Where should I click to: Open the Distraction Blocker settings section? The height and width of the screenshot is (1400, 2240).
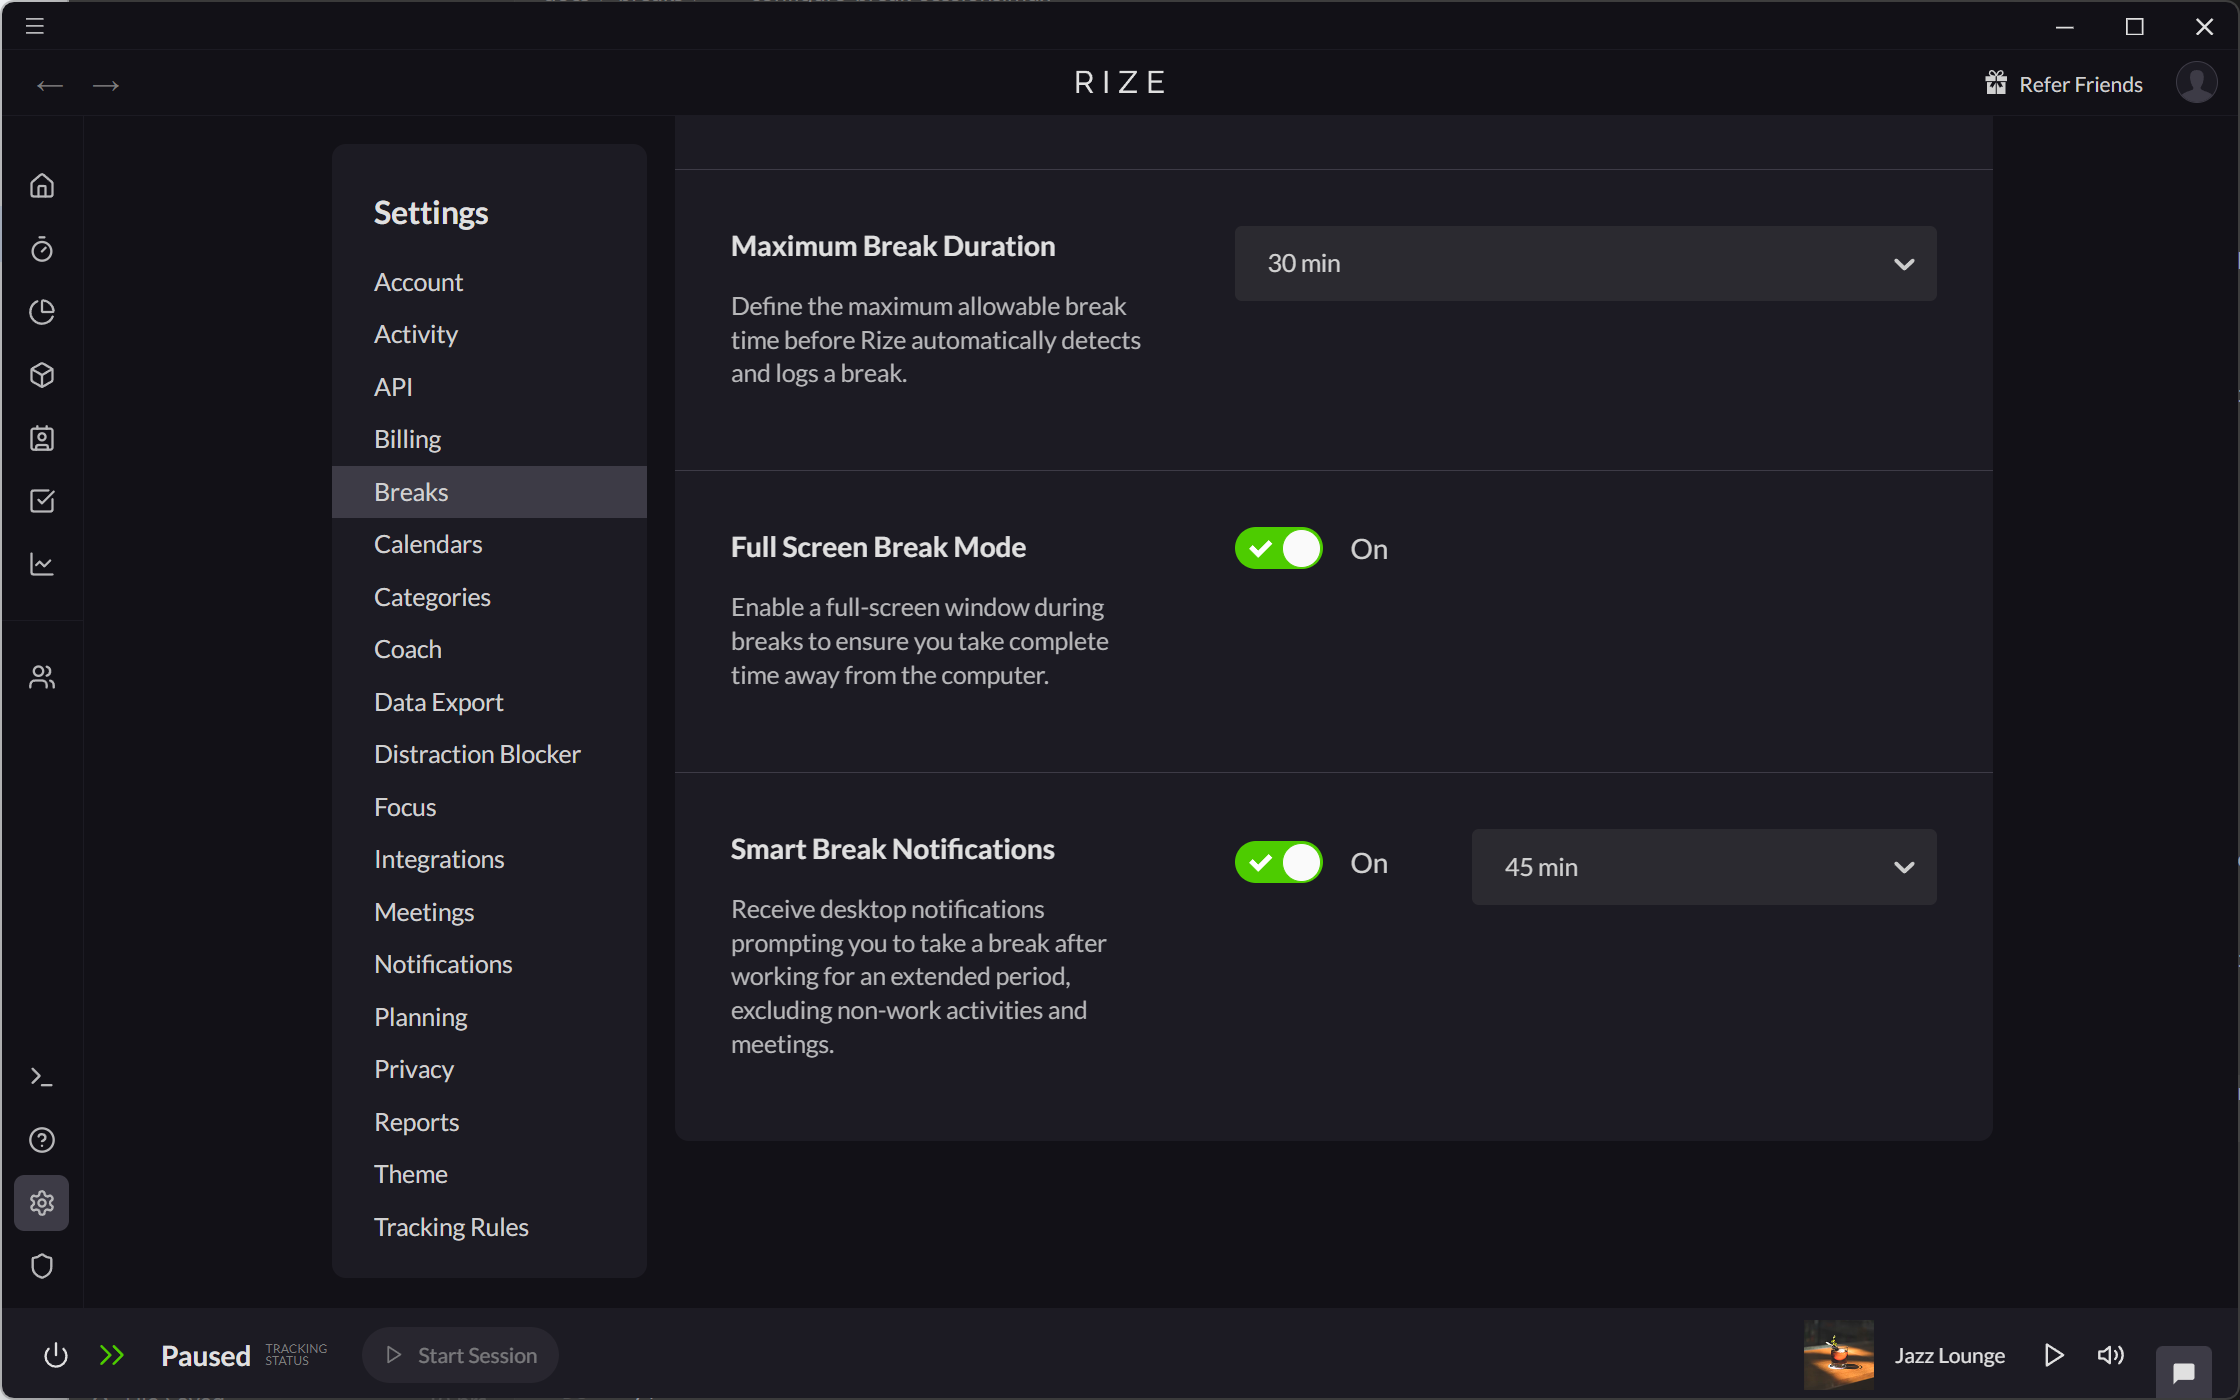[477, 753]
